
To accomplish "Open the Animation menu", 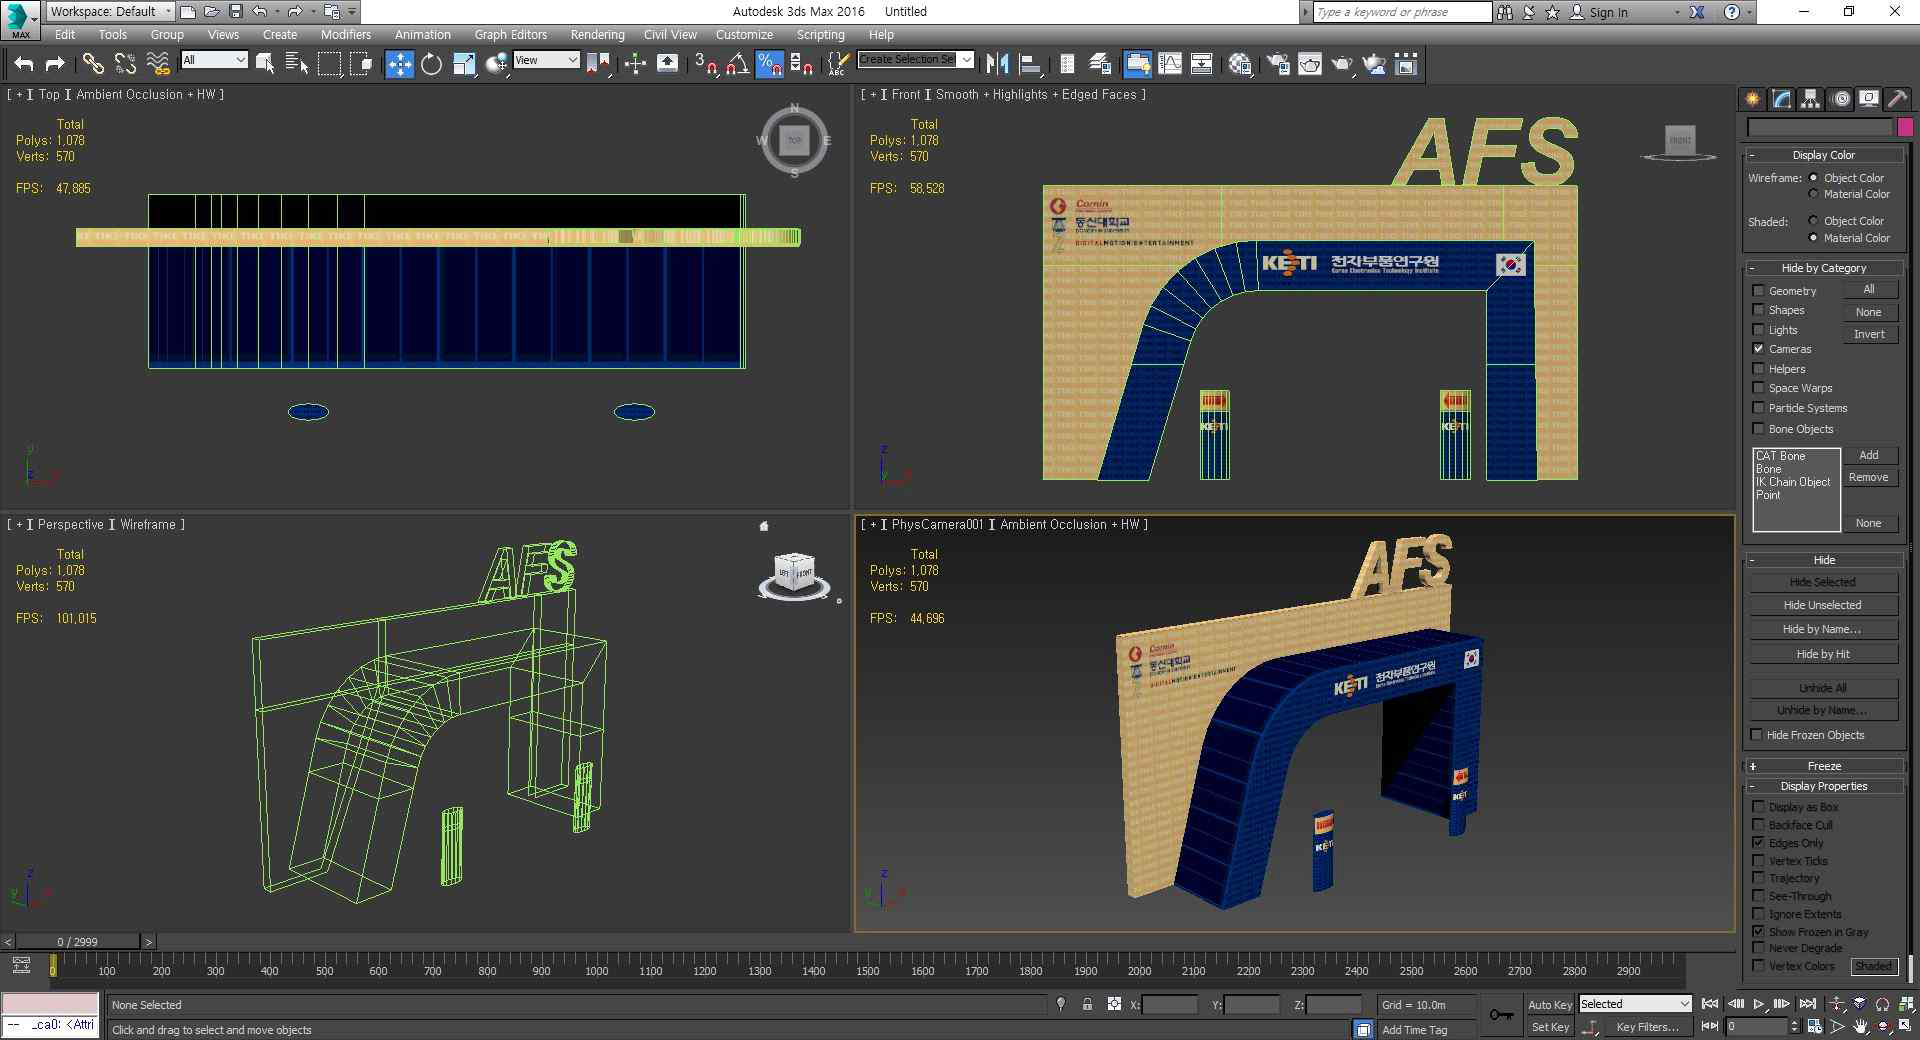I will coord(423,34).
